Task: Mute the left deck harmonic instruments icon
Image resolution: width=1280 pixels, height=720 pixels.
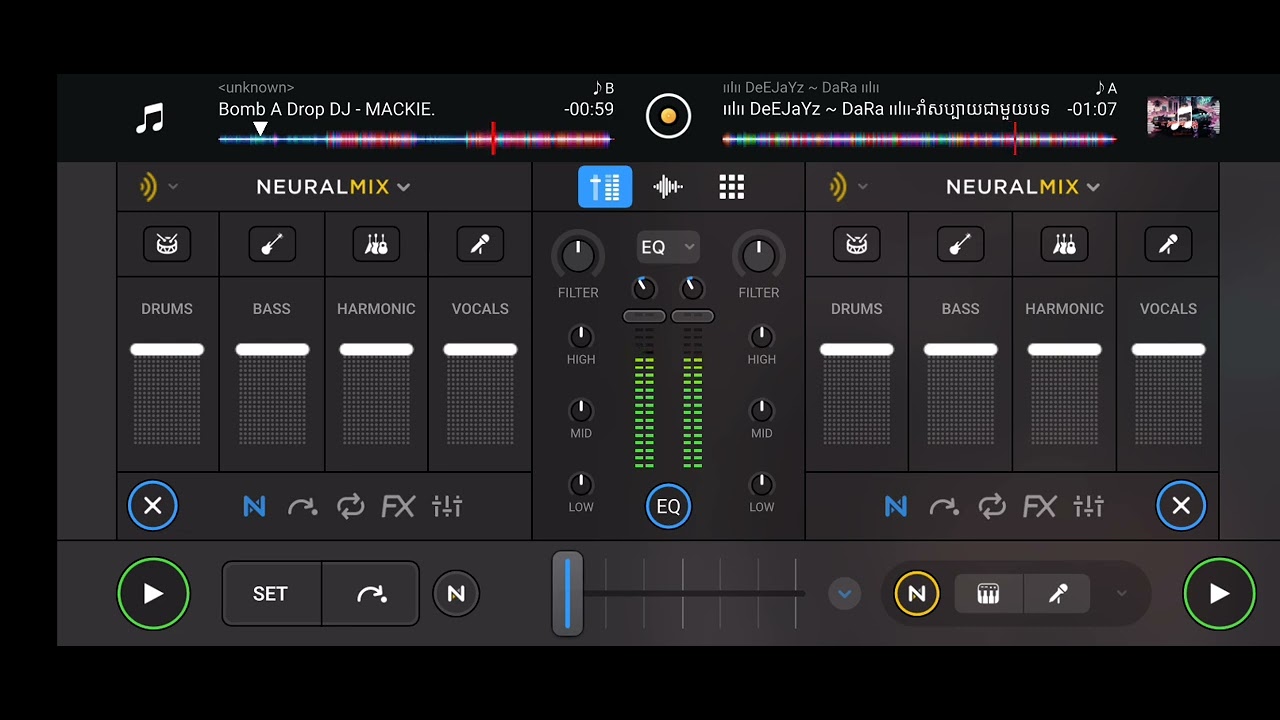Action: [376, 244]
